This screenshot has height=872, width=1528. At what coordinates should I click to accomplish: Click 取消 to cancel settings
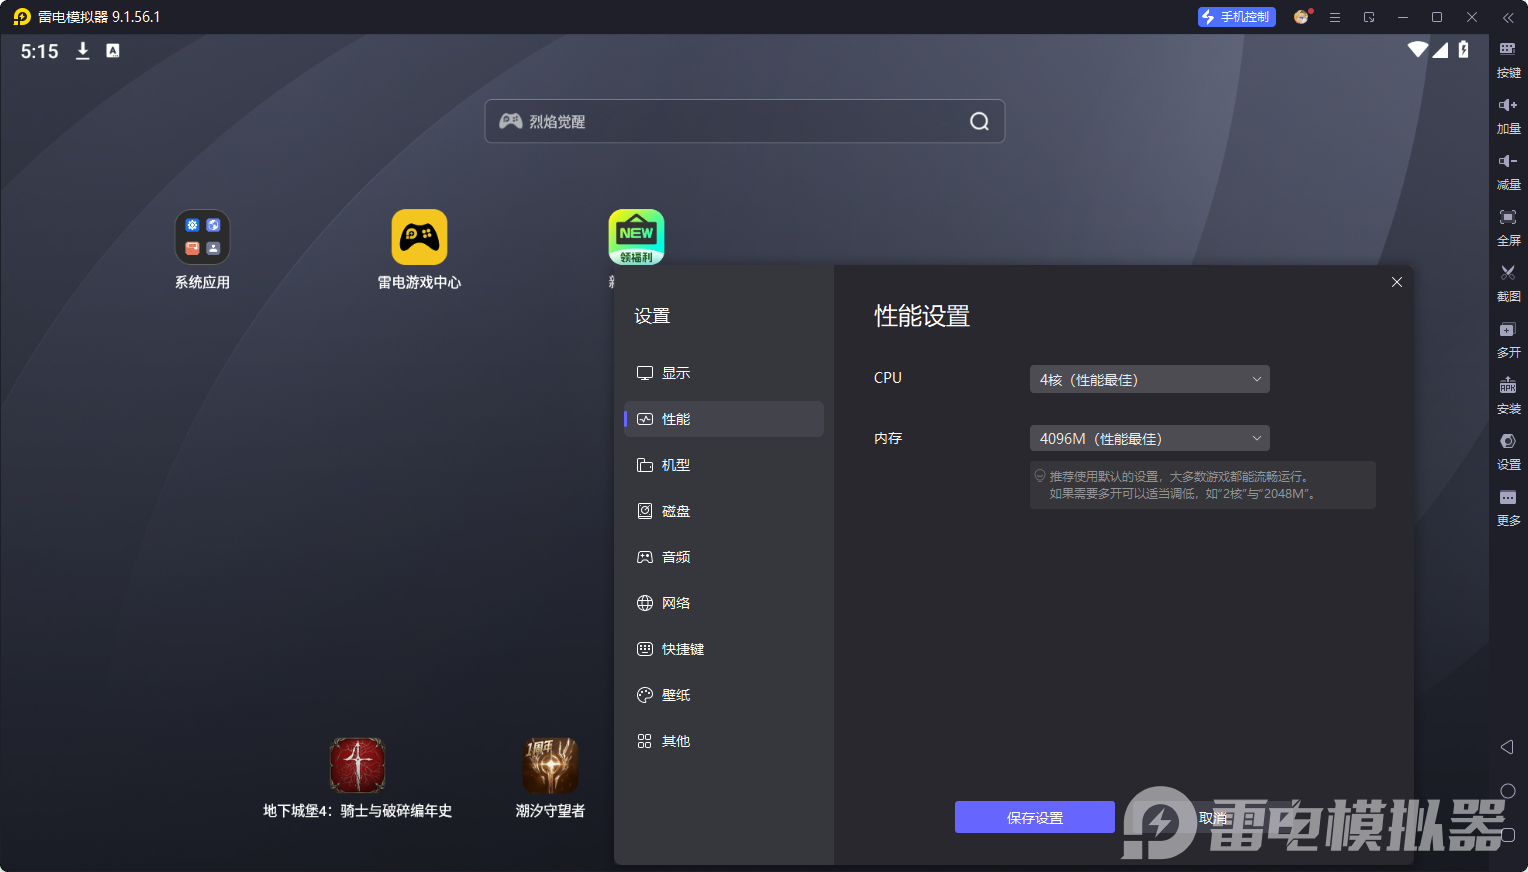pyautogui.click(x=1213, y=817)
